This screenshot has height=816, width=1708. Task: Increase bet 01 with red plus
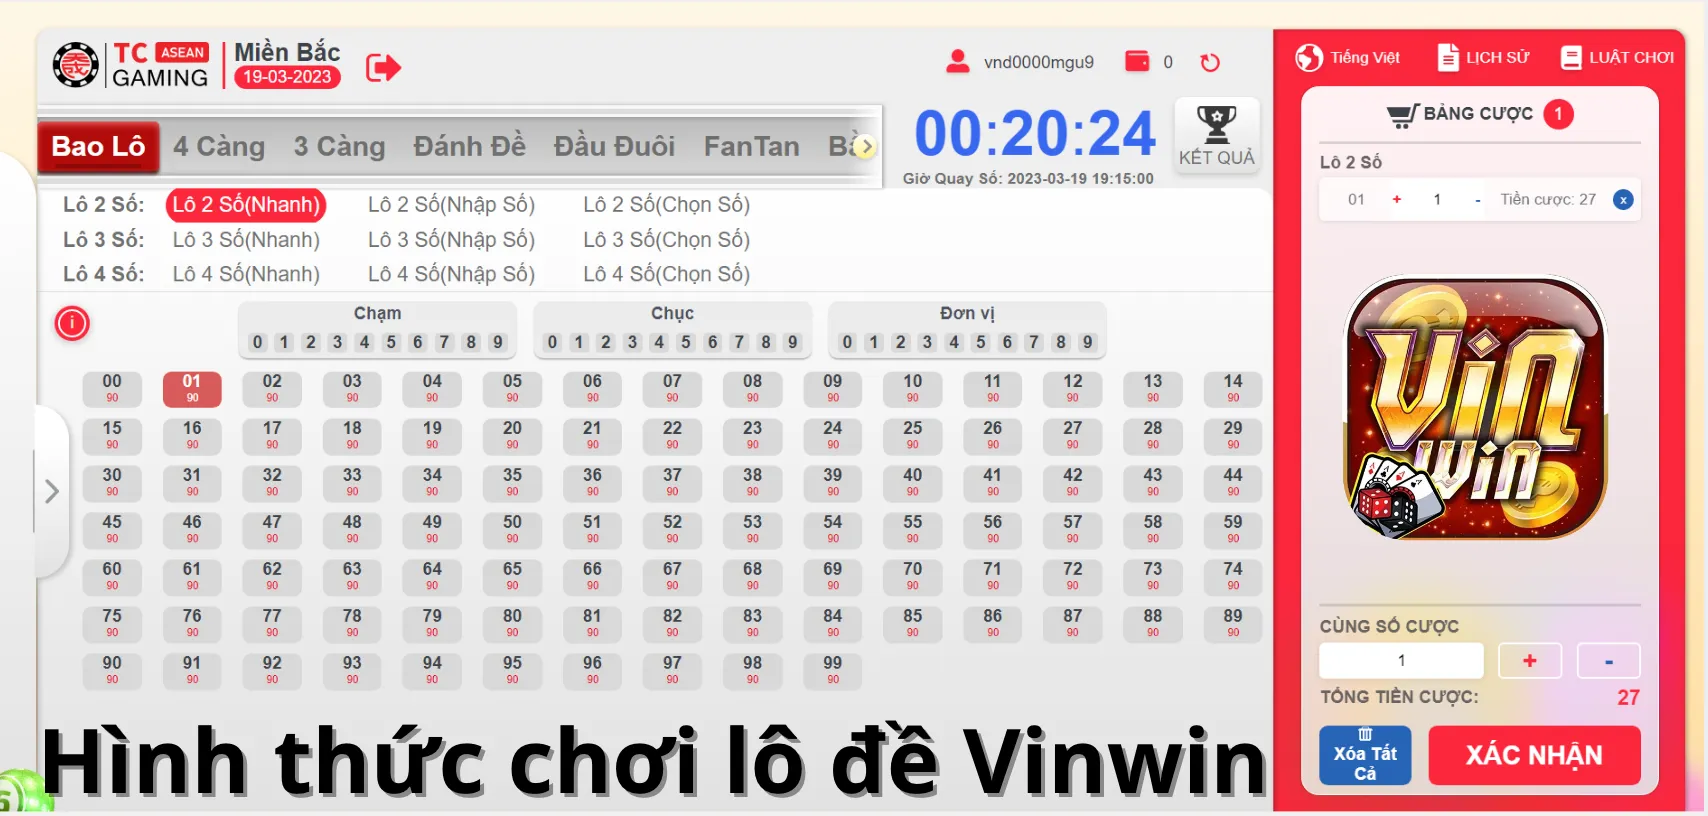(1397, 200)
